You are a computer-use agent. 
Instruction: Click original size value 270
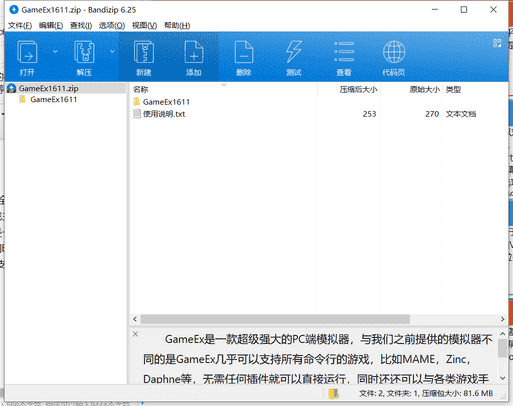432,114
